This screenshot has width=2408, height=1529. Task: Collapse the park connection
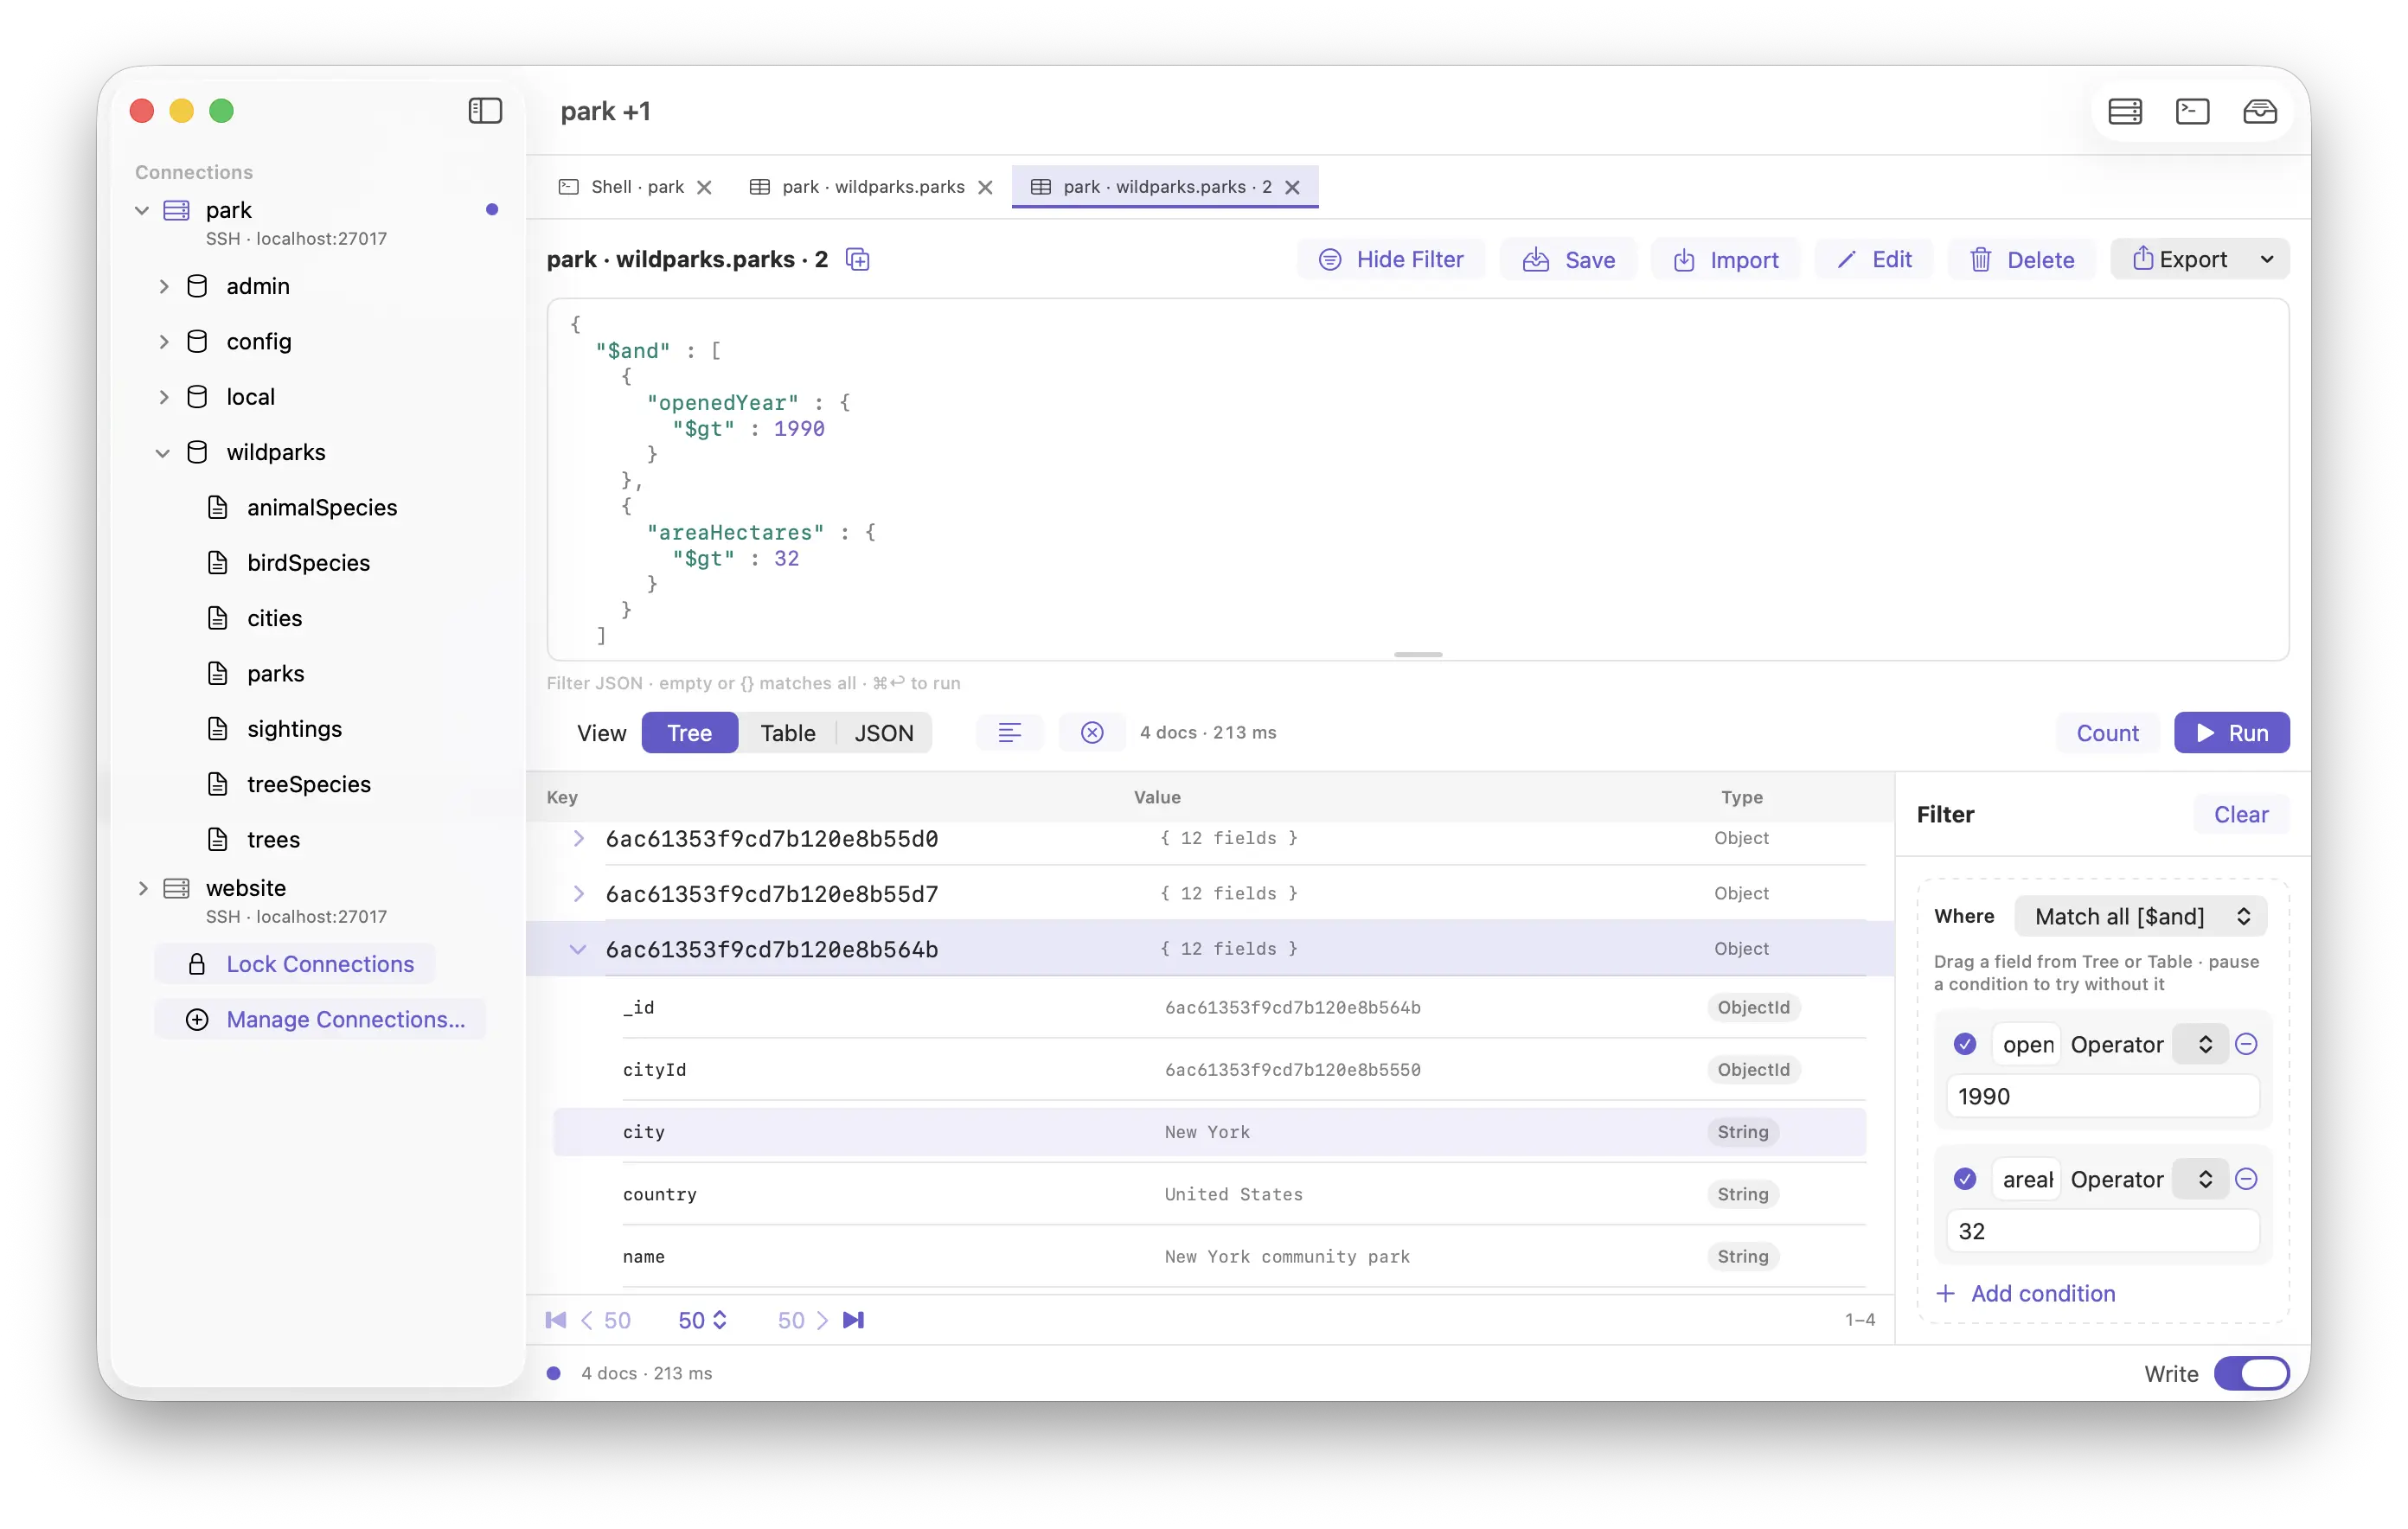(142, 210)
